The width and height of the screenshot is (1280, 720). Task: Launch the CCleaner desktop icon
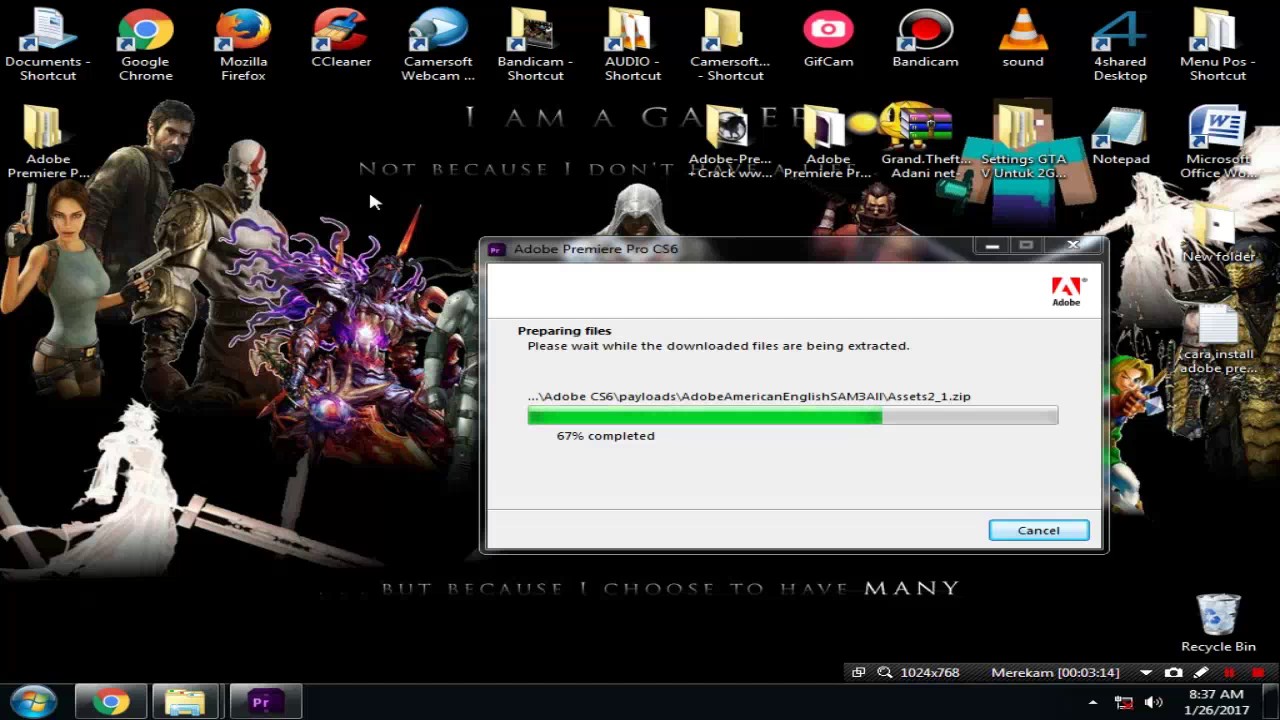coord(341,40)
